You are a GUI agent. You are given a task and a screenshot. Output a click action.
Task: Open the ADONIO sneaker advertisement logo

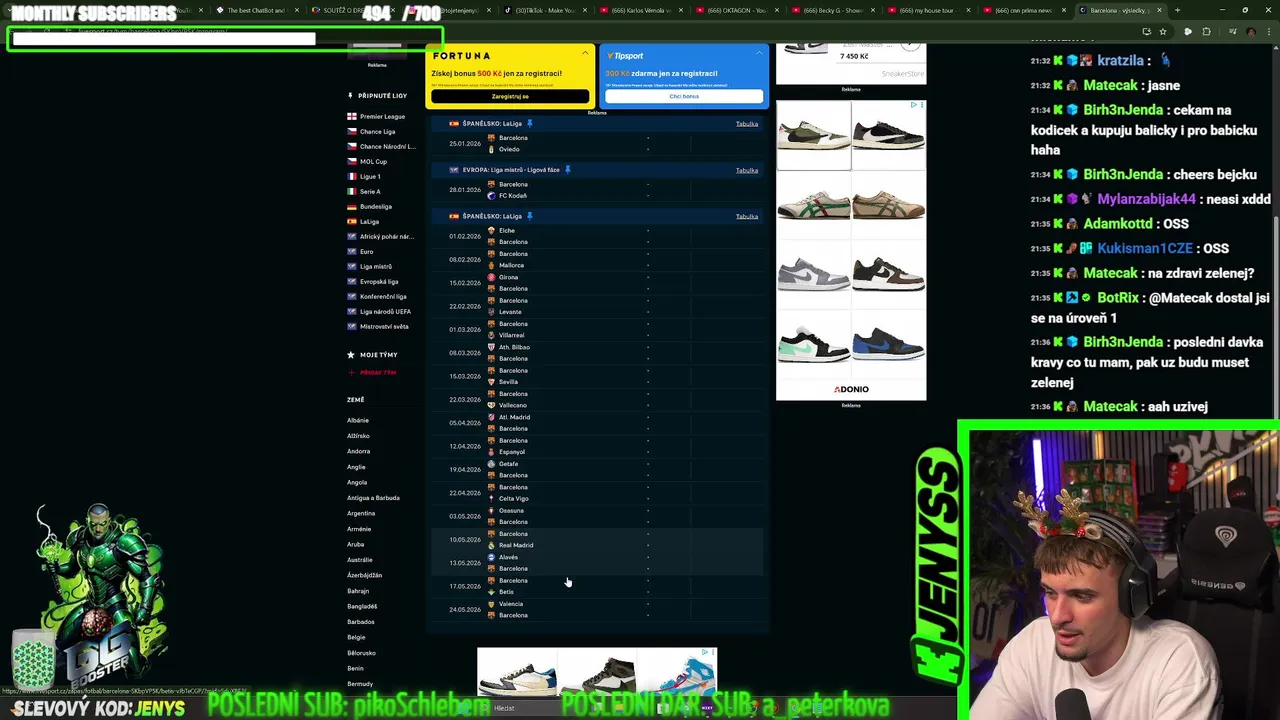851,389
